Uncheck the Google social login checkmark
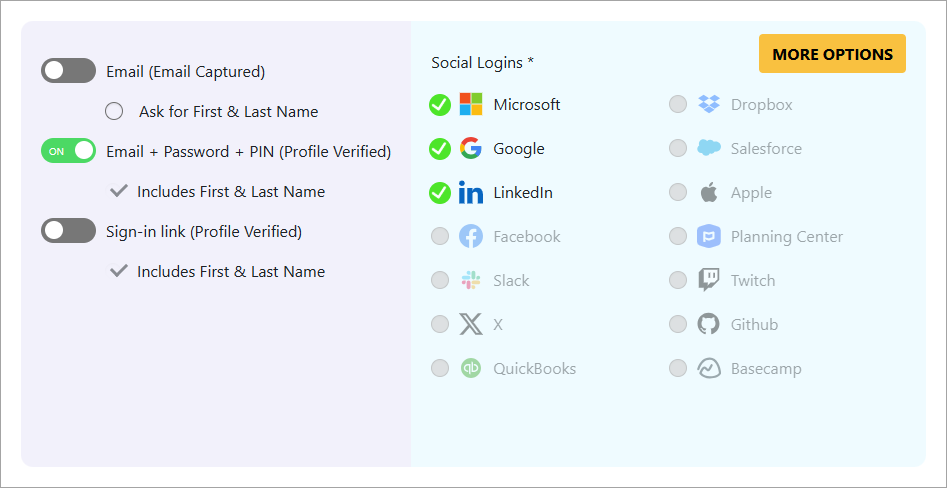The image size is (947, 488). (440, 149)
